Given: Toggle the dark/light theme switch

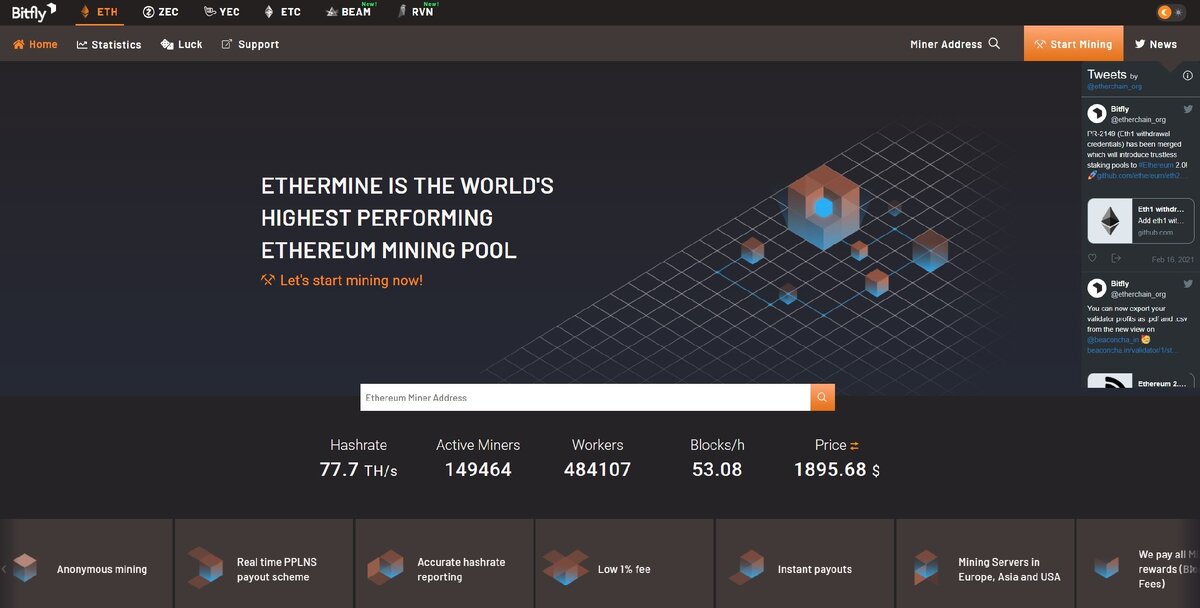Looking at the screenshot, I should (x=1170, y=12).
